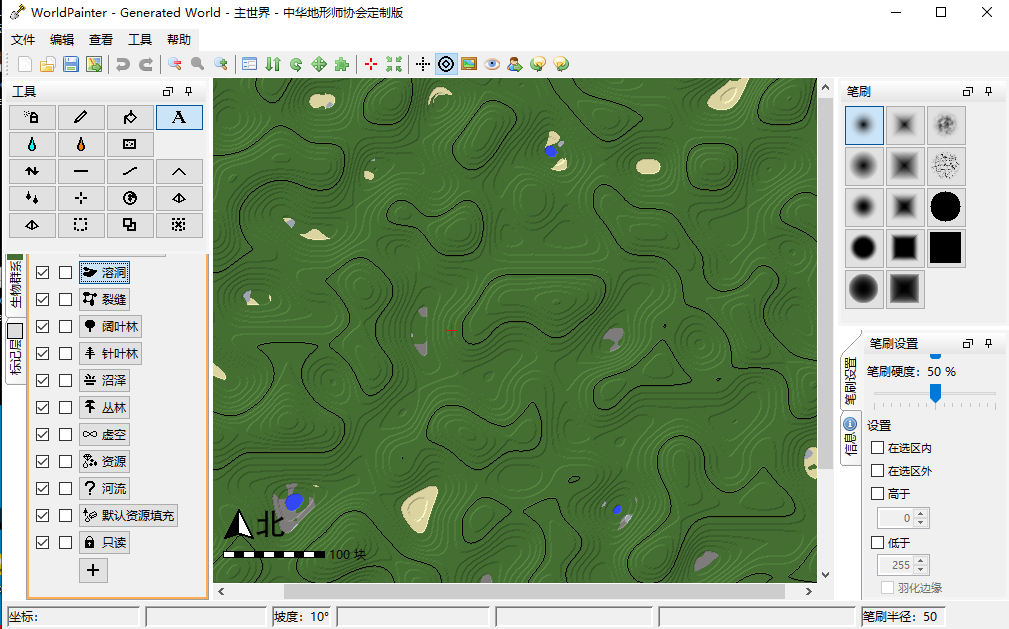Enable the 在选区内 checkbox
This screenshot has width=1009, height=629.
pos(878,448)
